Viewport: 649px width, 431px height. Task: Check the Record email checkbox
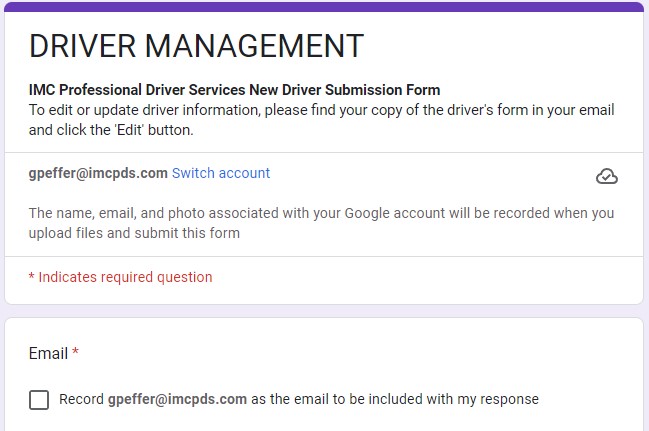(39, 400)
